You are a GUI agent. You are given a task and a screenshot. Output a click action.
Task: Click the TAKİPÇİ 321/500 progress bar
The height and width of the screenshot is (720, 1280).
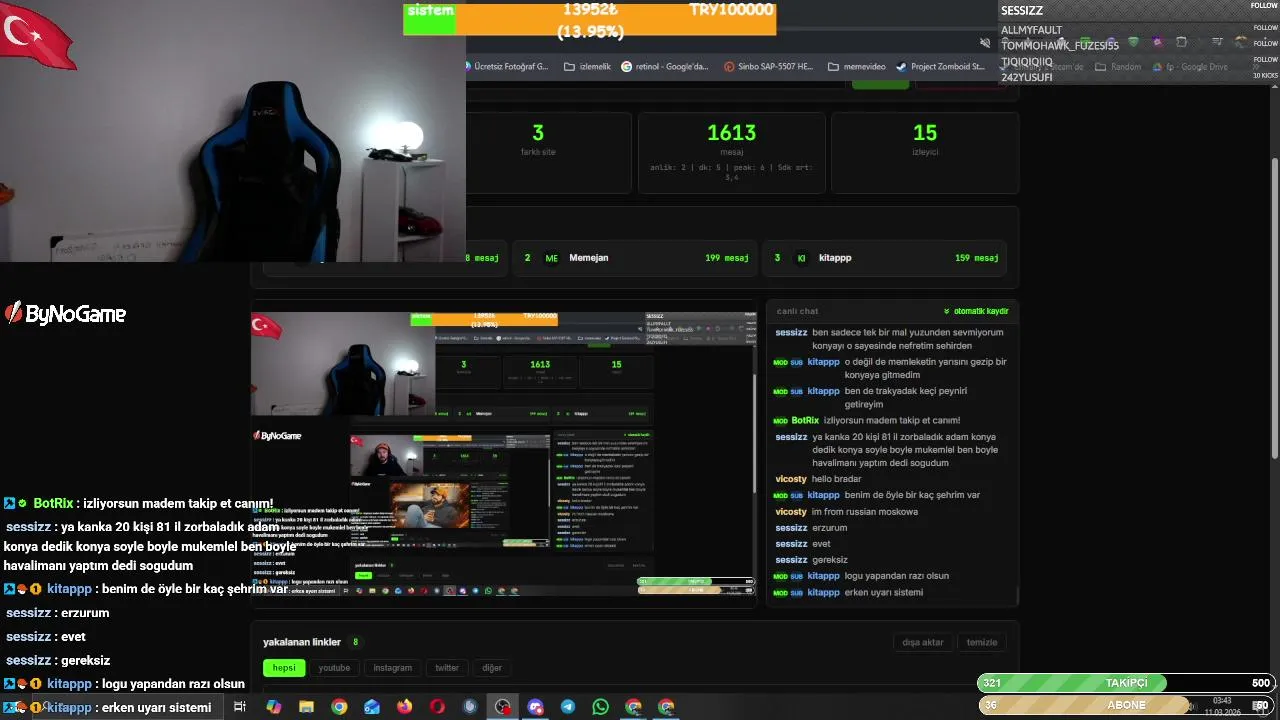tap(1127, 683)
